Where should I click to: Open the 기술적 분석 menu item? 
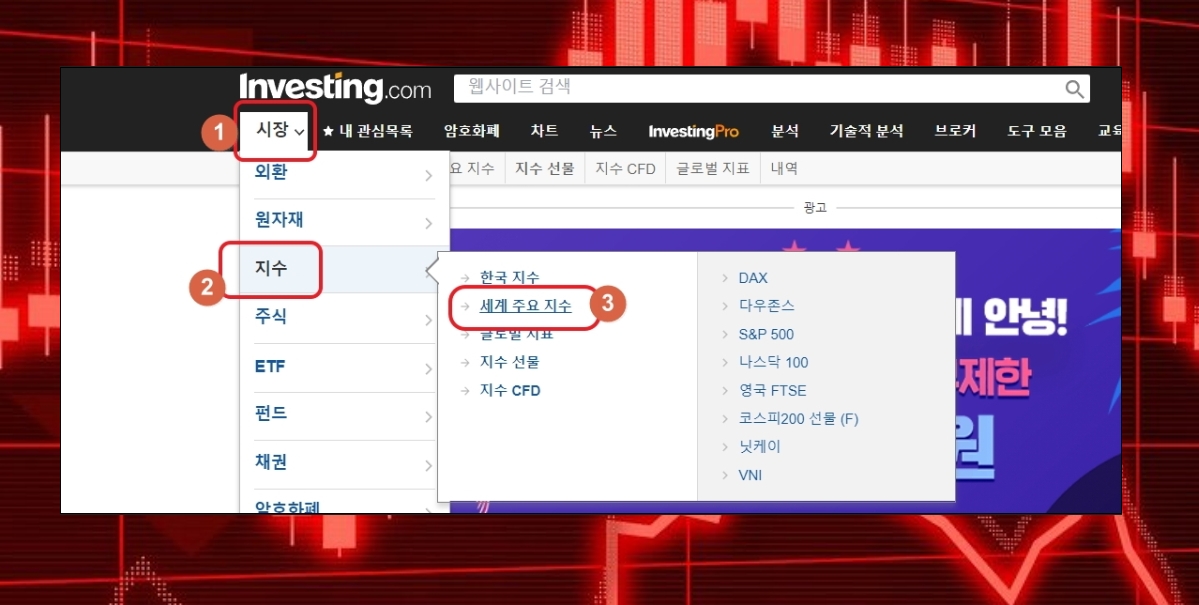[866, 131]
